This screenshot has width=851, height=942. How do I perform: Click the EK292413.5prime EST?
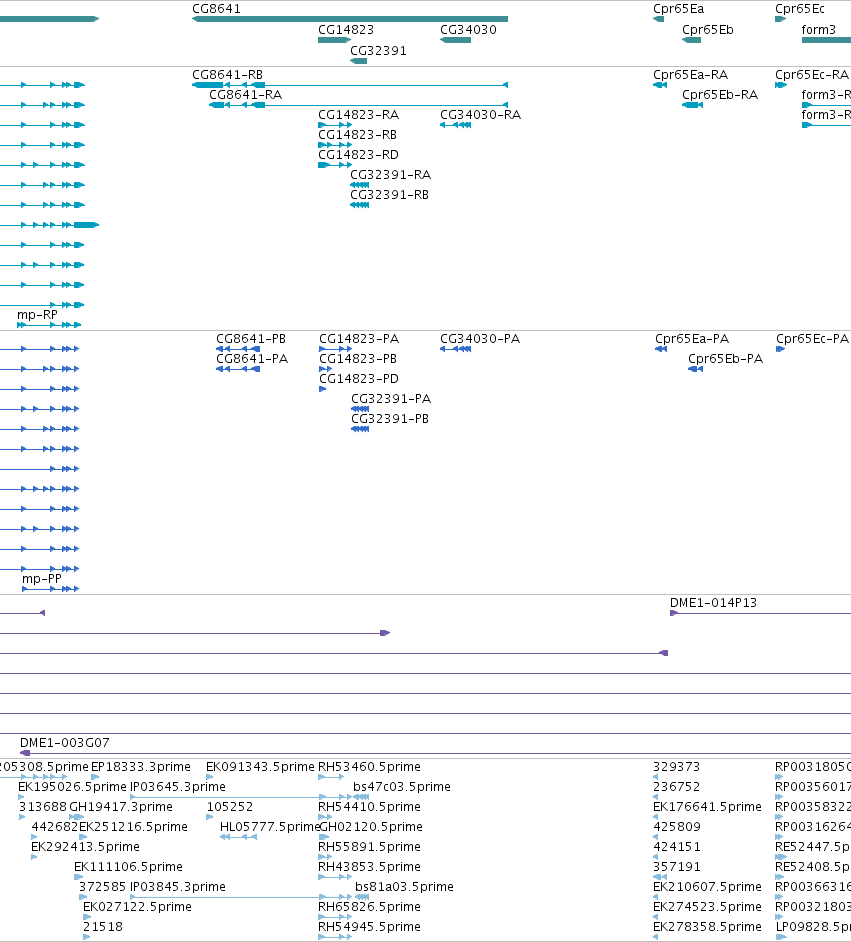pyautogui.click(x=34, y=857)
